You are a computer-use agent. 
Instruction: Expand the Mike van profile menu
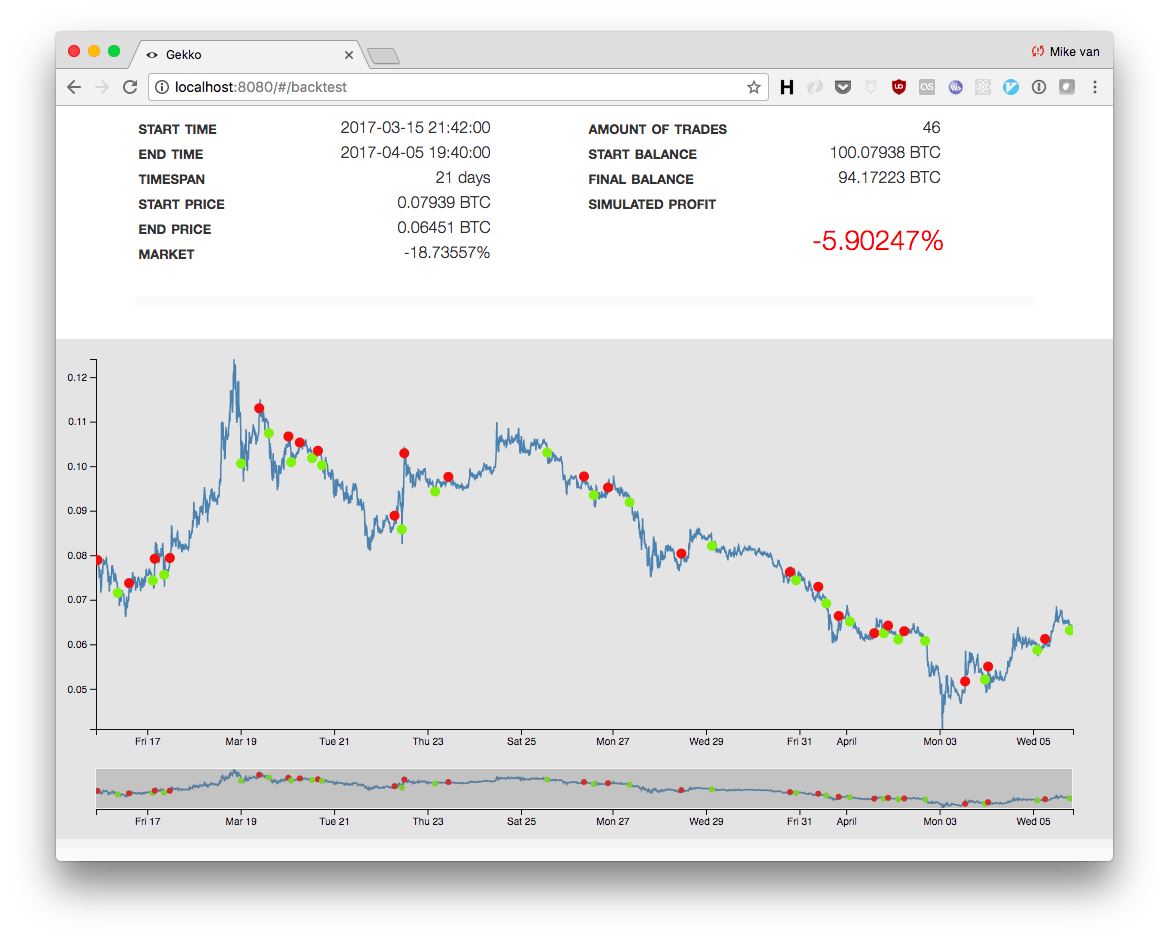point(1066,51)
